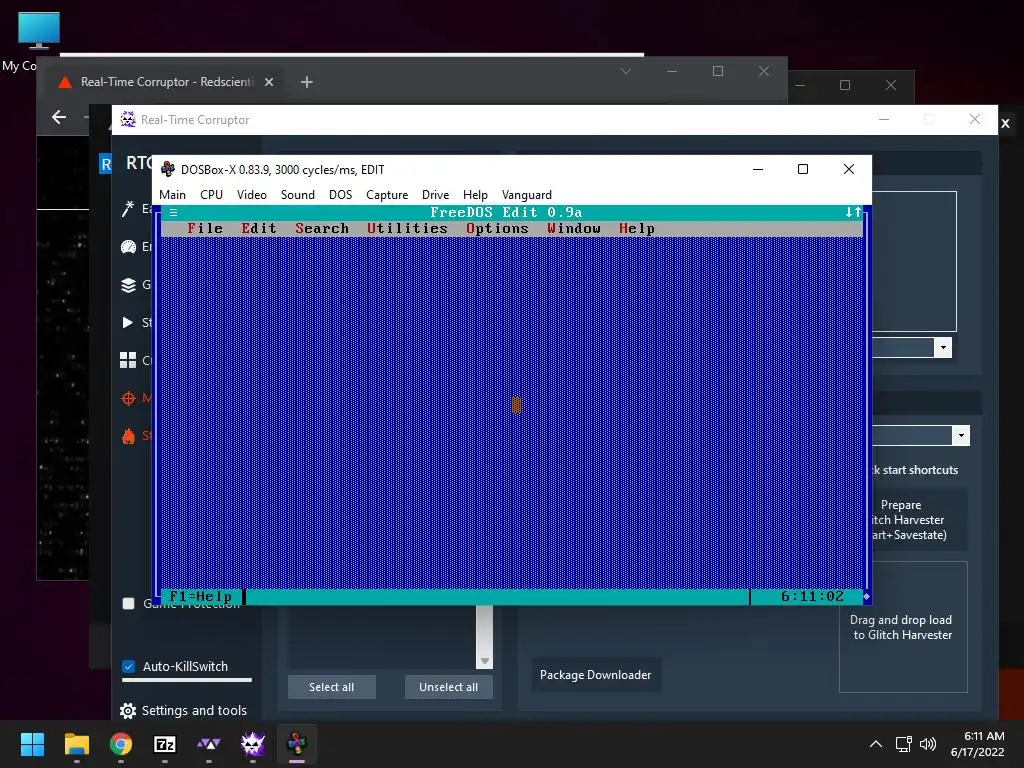The width and height of the screenshot is (1024, 768).
Task: Open the Help menu in DOSBox-X menu bar
Action: click(475, 195)
